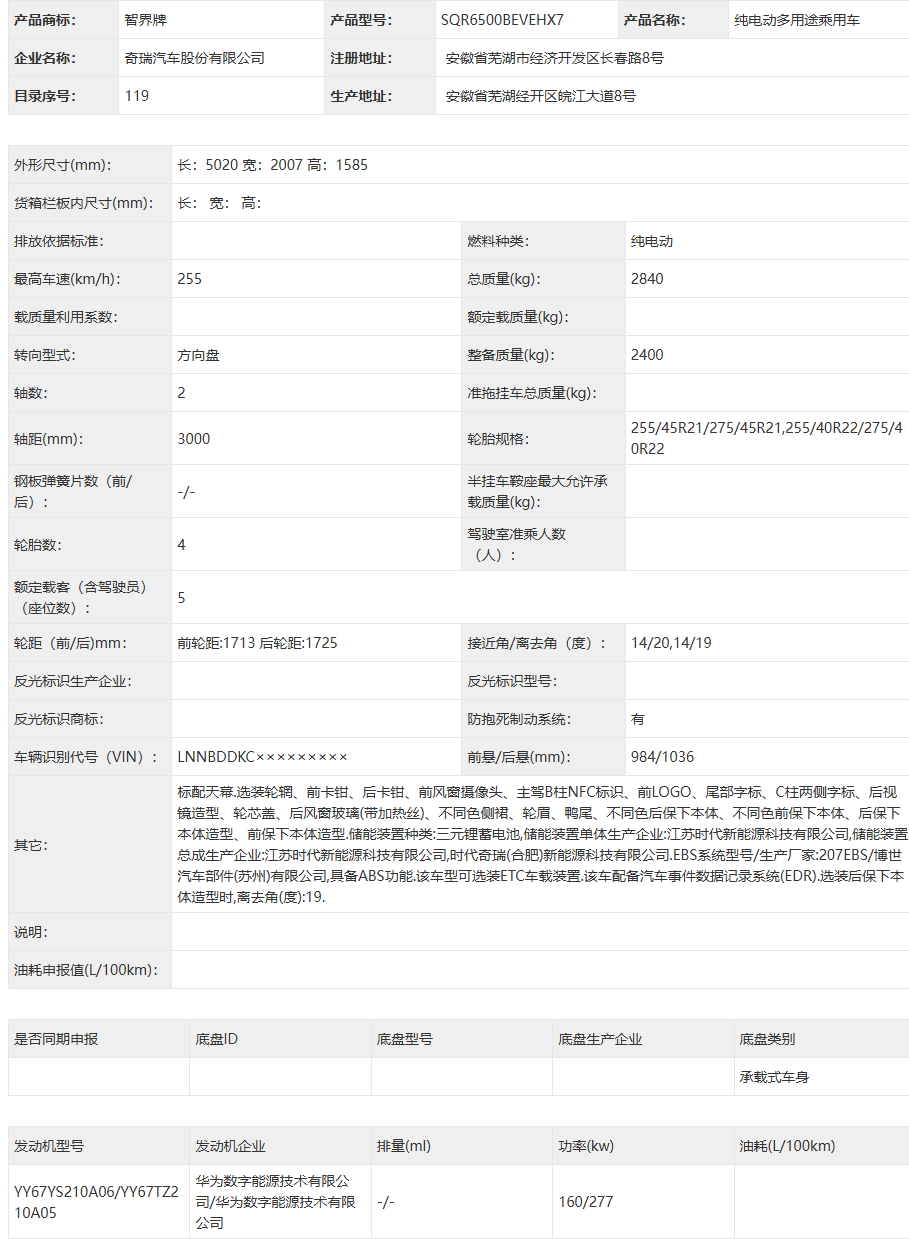
Task: Click the VIN value LNNBDDKC×××××××××
Action: tap(262, 757)
